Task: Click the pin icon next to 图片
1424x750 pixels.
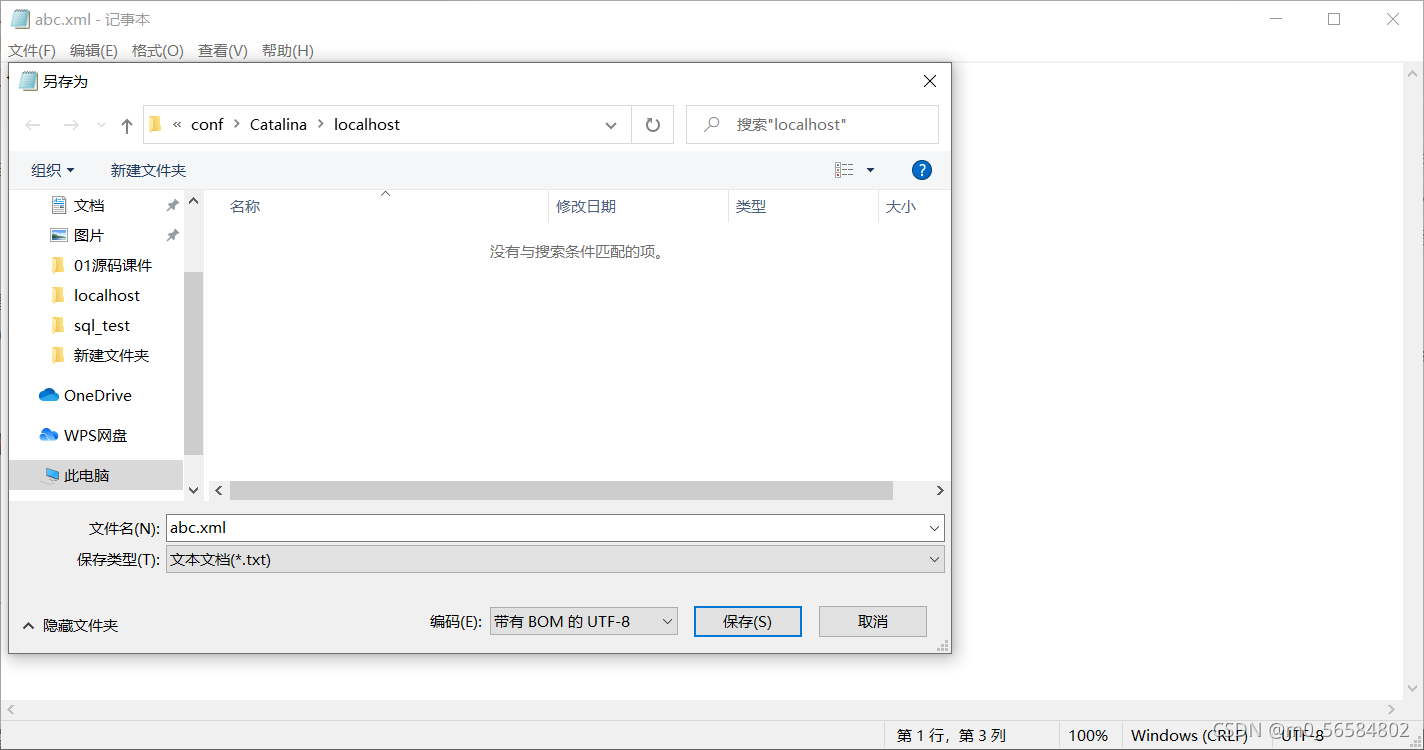Action: [172, 235]
